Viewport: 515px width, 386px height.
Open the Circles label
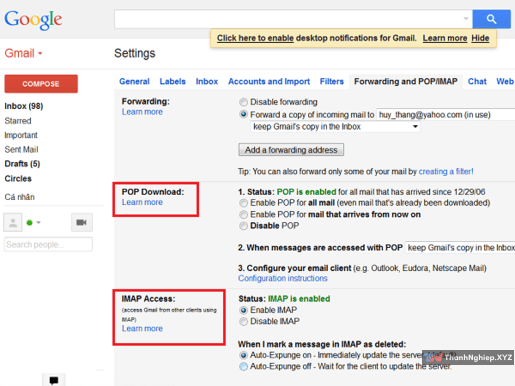click(18, 178)
